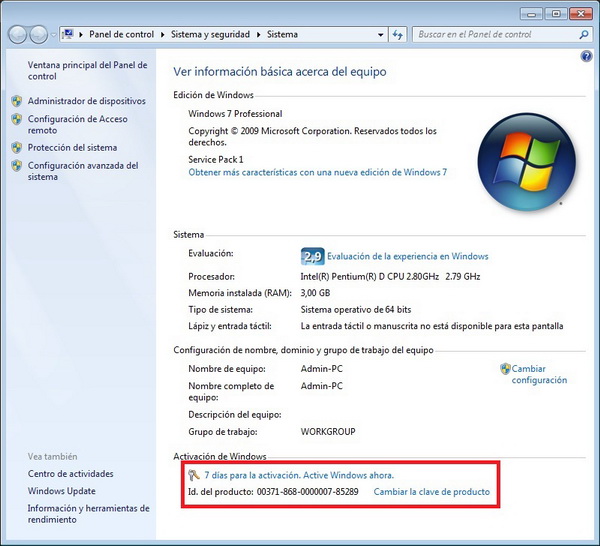Screen dimensions: 600x546
Task: Click the activation key icon
Action: (194, 475)
